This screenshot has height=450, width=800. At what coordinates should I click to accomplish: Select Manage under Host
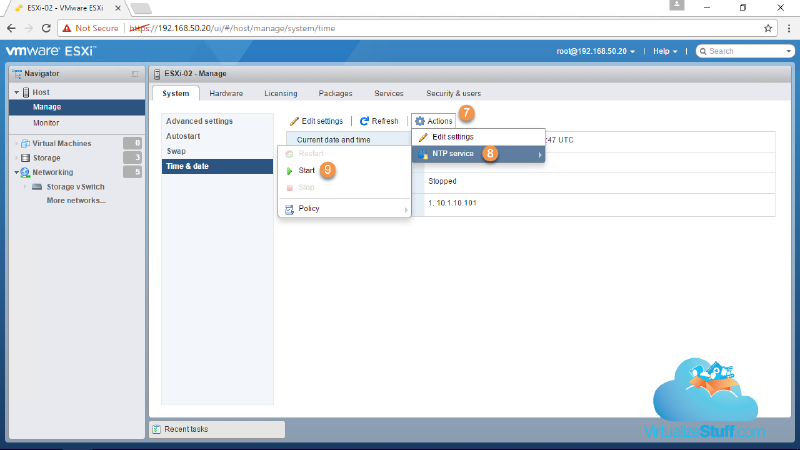click(x=77, y=107)
